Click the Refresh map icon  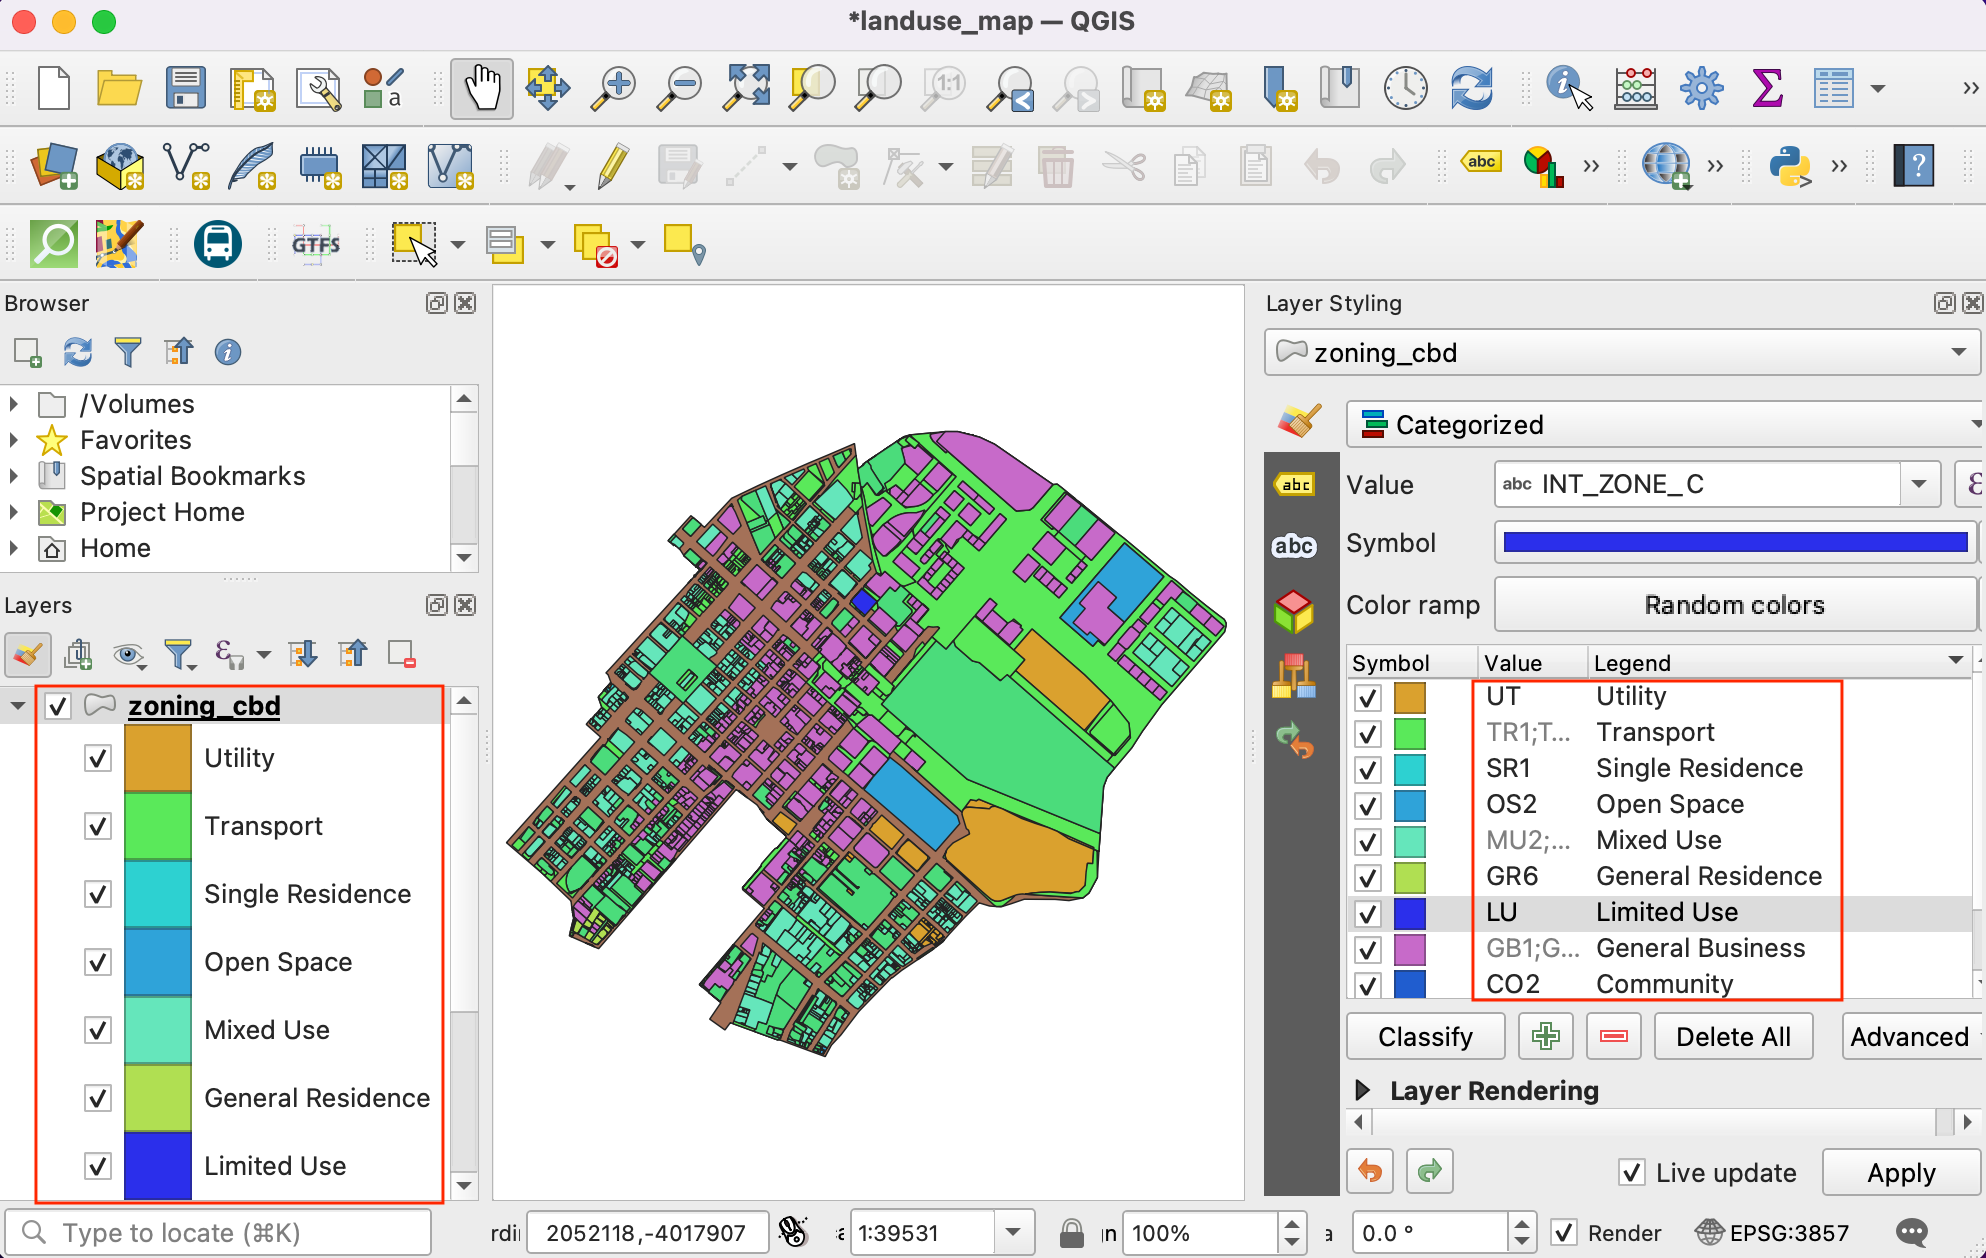click(1471, 89)
